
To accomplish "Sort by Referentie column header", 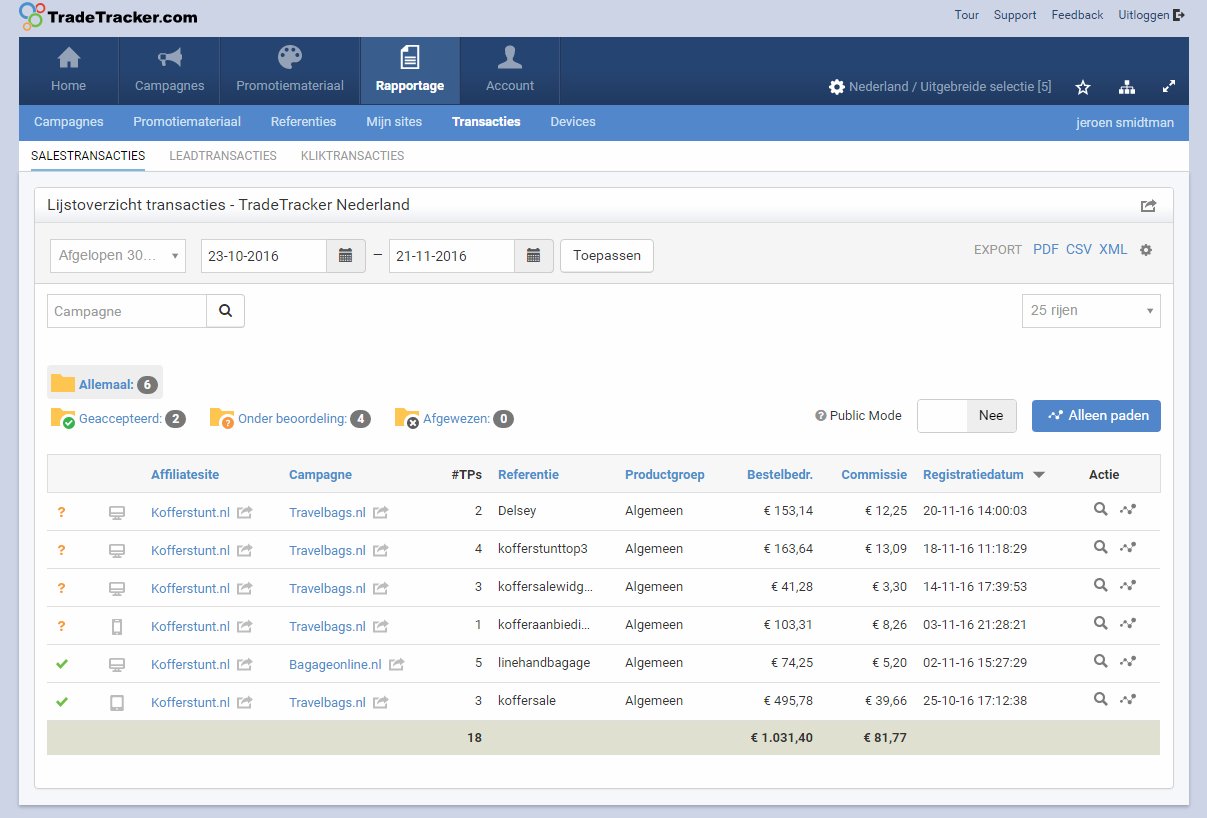I will (x=528, y=475).
